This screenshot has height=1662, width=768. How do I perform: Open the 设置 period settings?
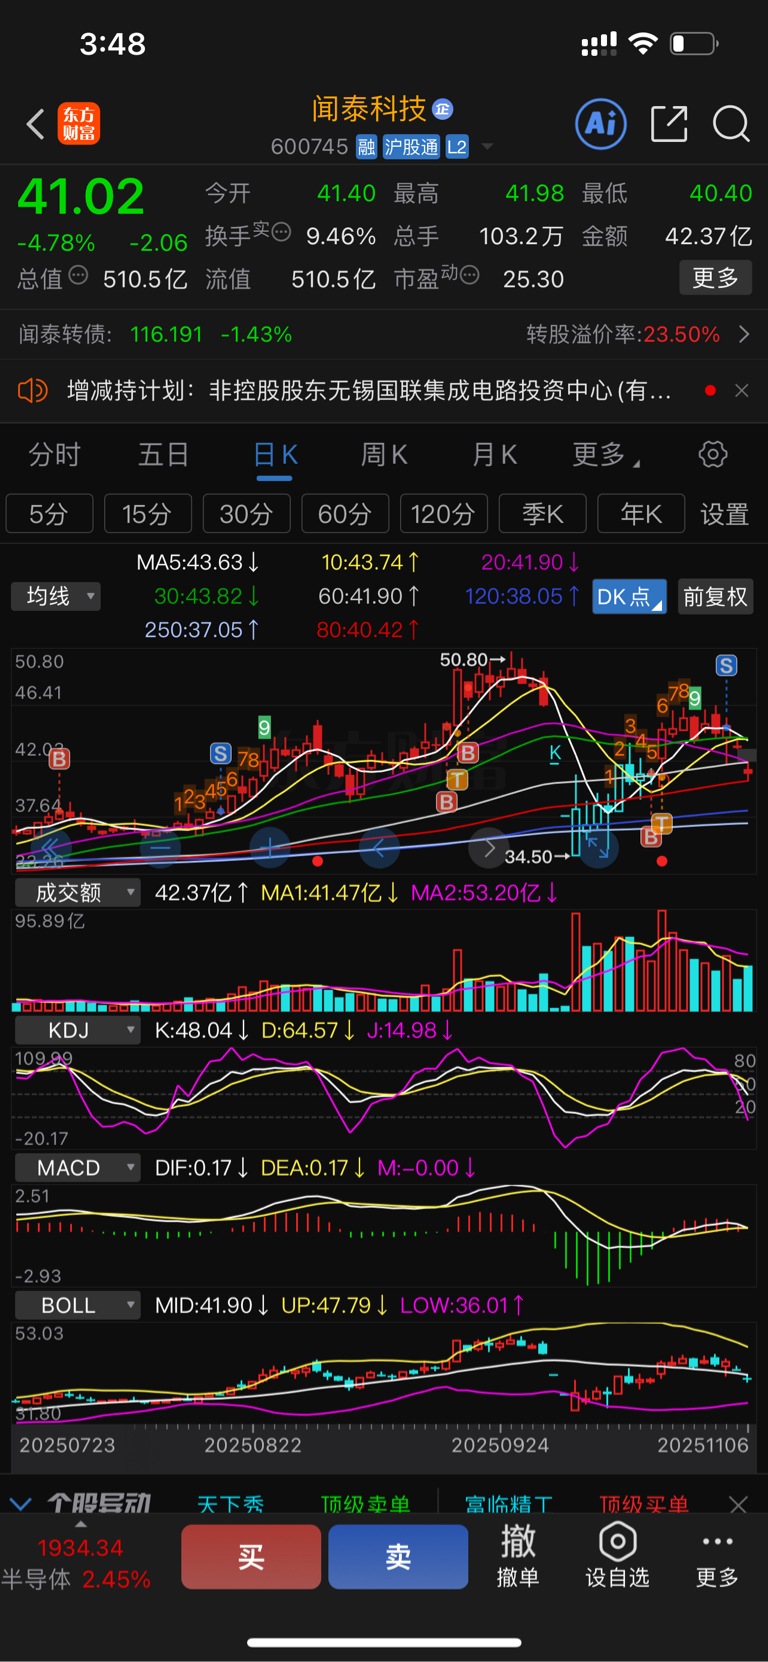coord(725,514)
